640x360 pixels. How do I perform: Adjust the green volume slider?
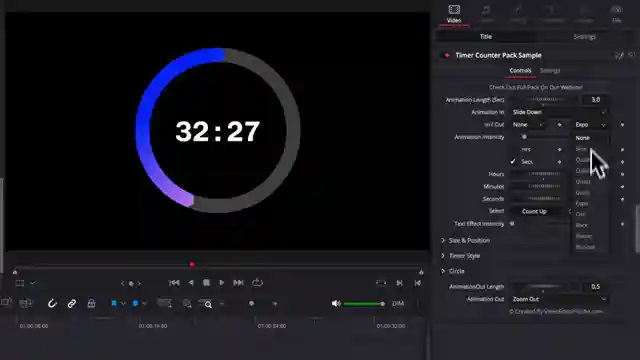pos(364,304)
